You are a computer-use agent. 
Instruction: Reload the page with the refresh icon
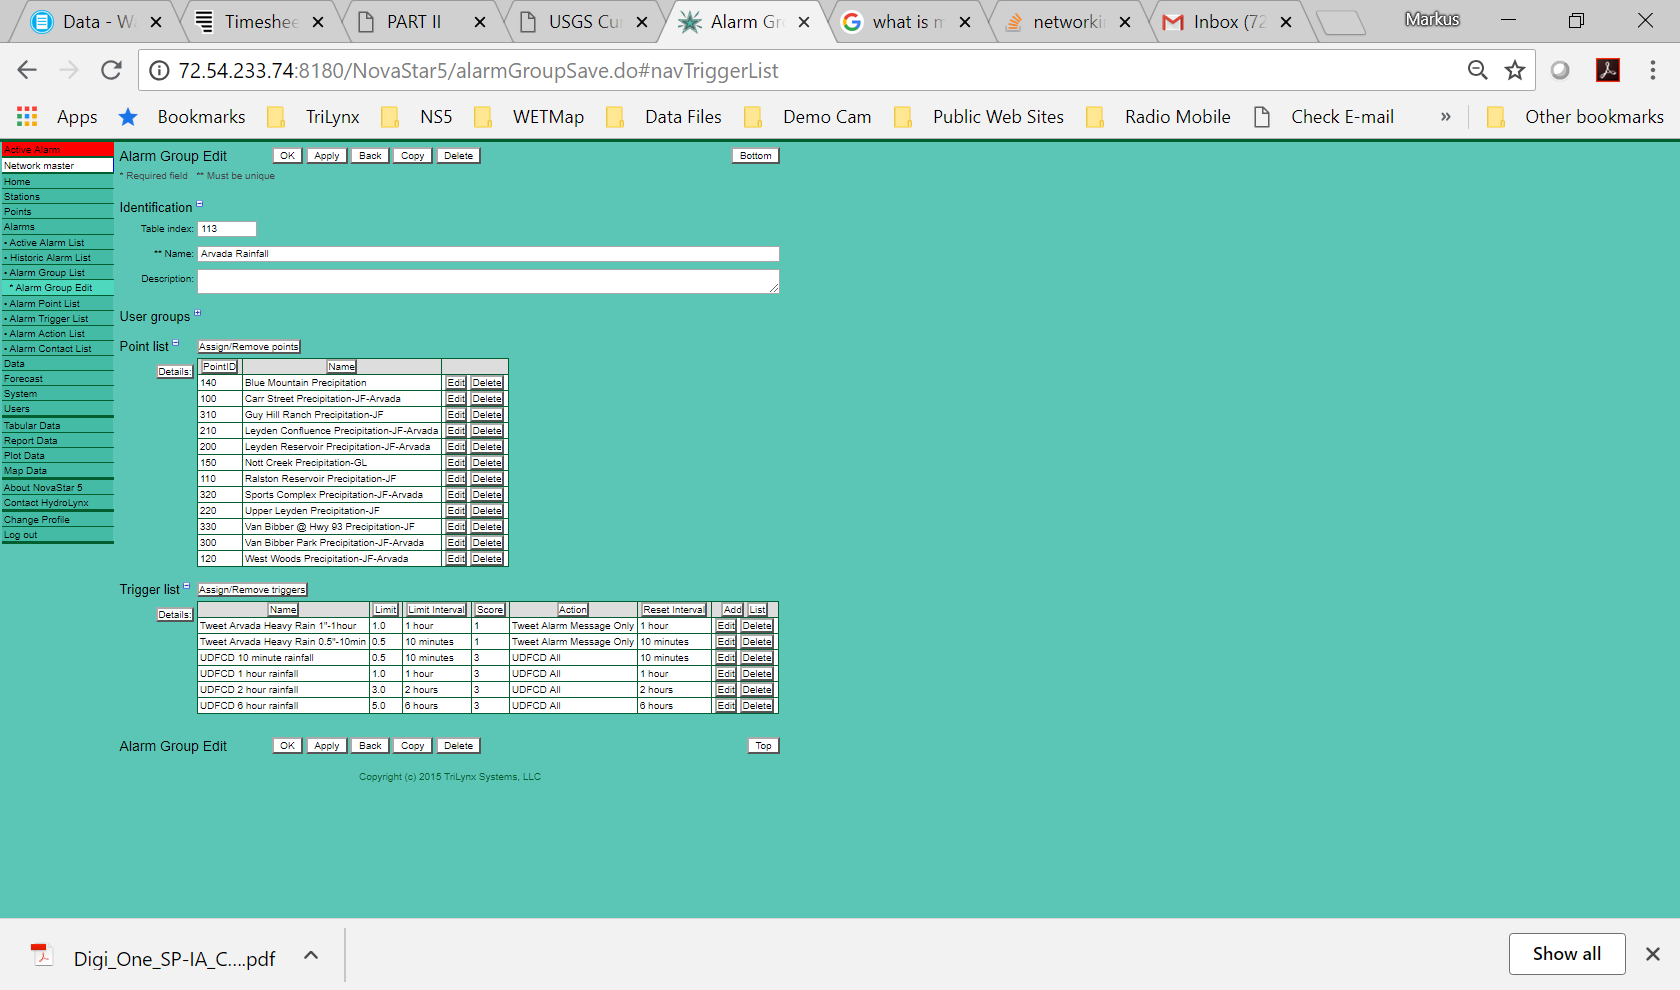[x=111, y=70]
